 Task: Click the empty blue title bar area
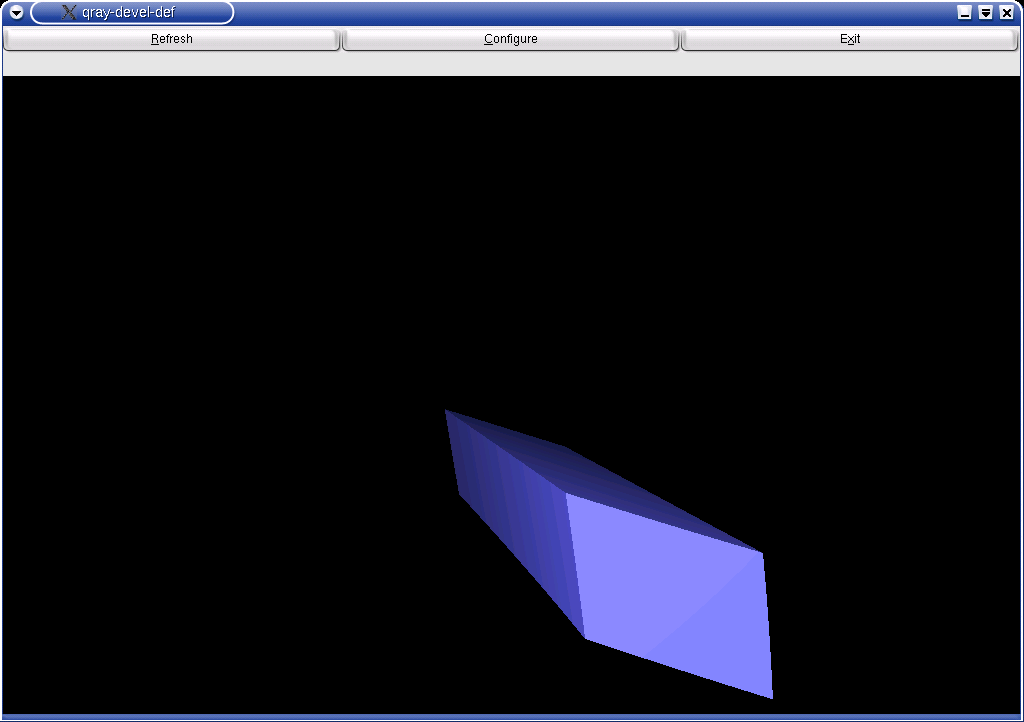pyautogui.click(x=600, y=13)
